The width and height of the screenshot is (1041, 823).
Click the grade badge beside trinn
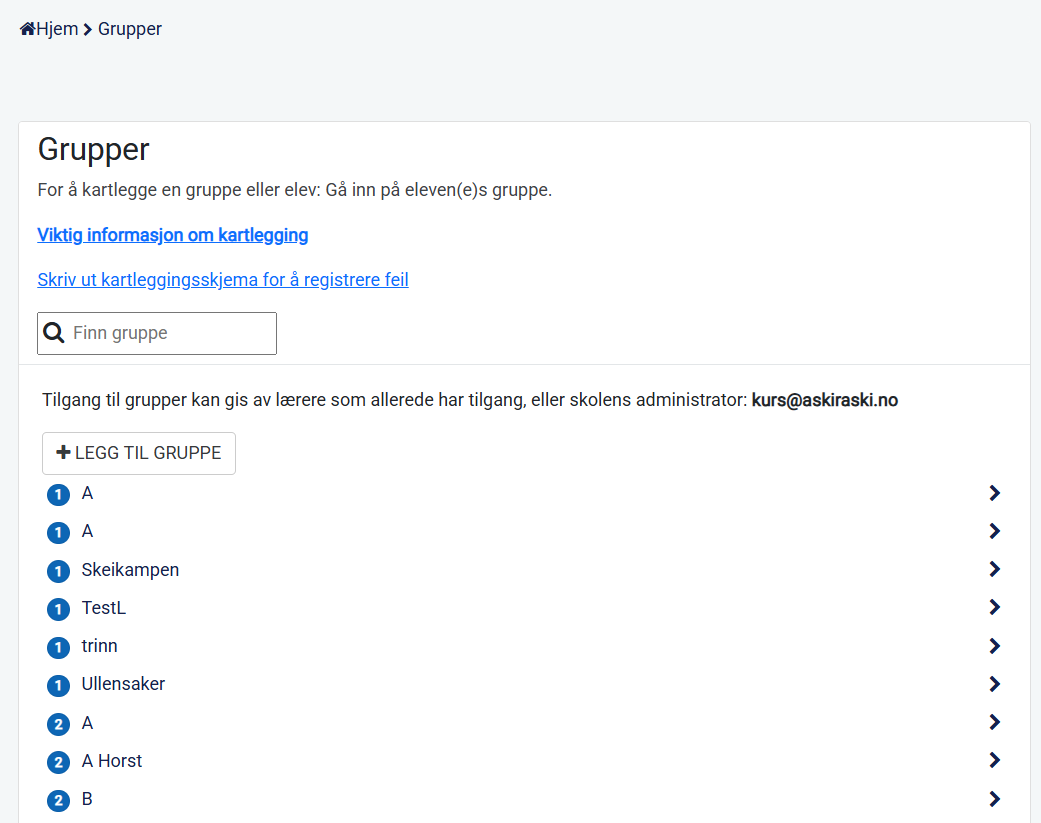58,647
